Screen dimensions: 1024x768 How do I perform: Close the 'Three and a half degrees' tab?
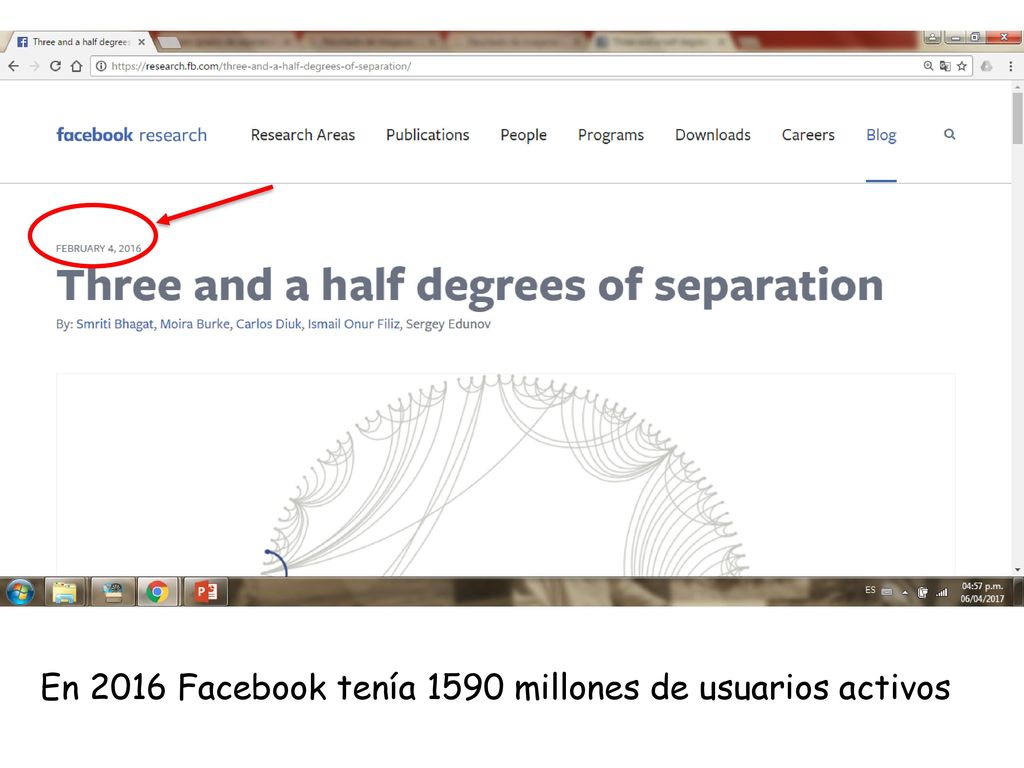[x=141, y=42]
